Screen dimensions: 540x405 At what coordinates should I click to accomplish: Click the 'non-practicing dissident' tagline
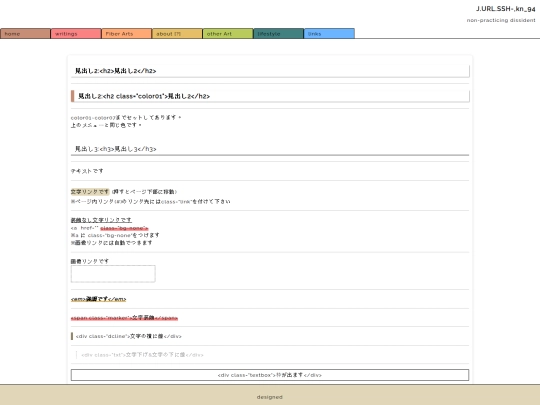coord(501,20)
